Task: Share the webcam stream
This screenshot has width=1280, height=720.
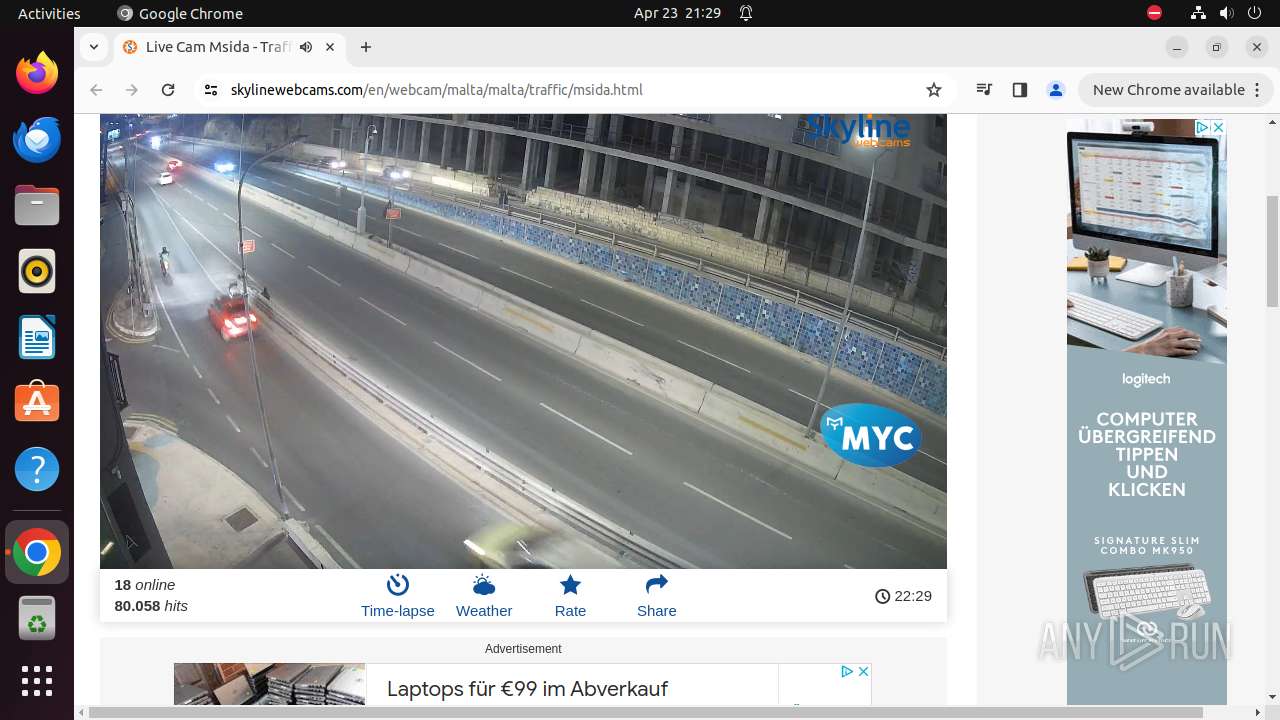Action: 656,596
